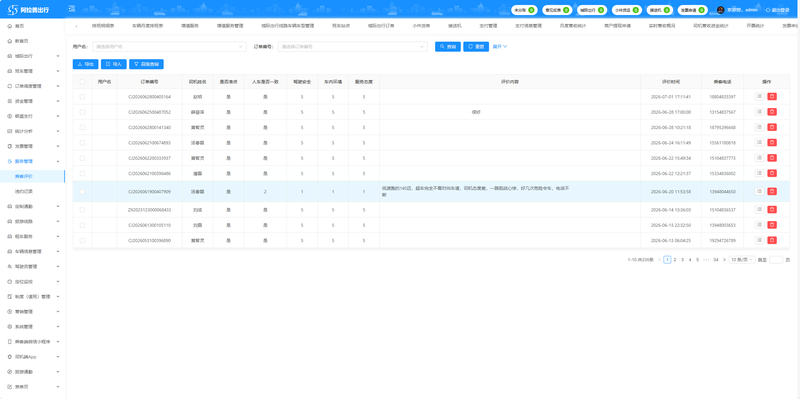This screenshot has height=399, width=800.
Task: Check the row for order CJ2026062800405164
Action: click(x=82, y=96)
